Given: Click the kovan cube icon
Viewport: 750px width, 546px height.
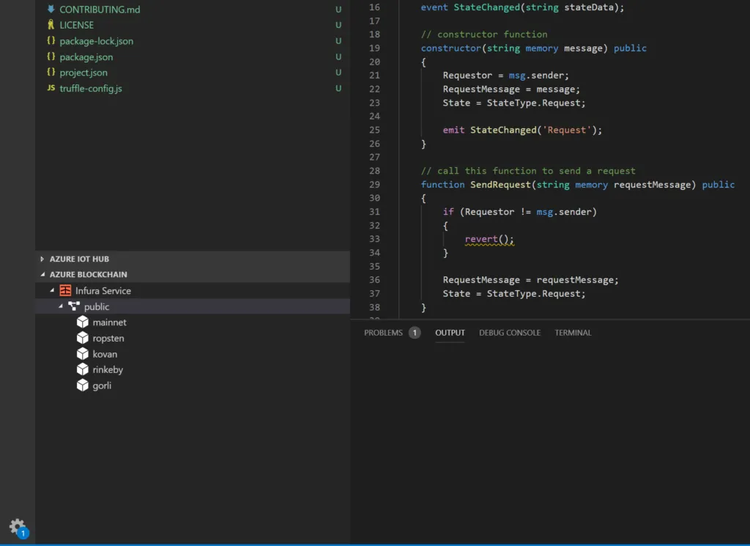Looking at the screenshot, I should tap(83, 354).
